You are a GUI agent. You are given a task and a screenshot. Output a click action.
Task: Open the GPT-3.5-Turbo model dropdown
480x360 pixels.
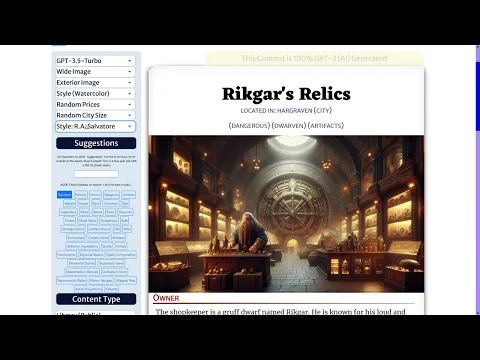pos(95,61)
